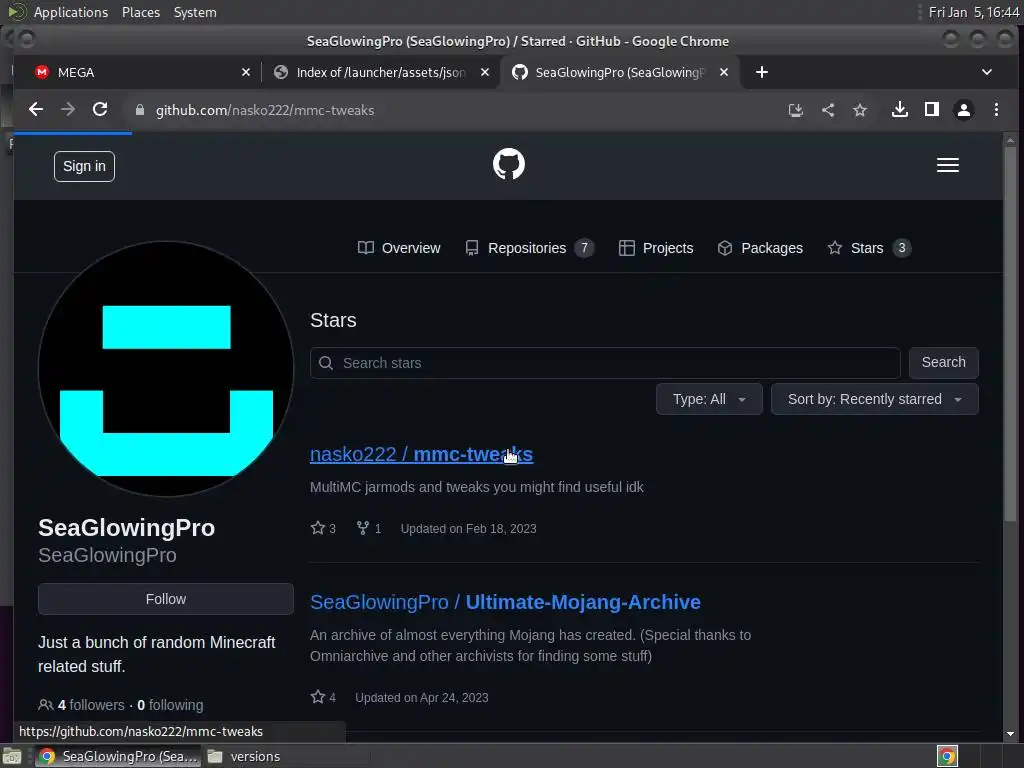Image resolution: width=1024 pixels, height=768 pixels.
Task: Toggle the Chrome side panel icon
Action: (932, 110)
